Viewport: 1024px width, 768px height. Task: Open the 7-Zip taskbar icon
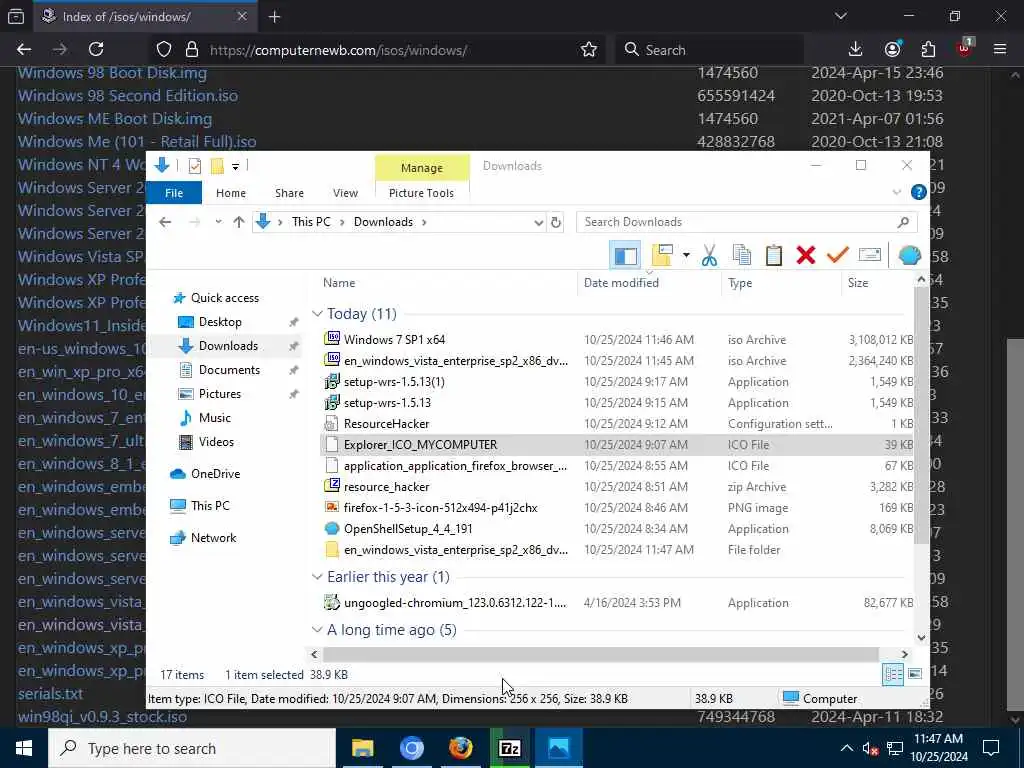[x=509, y=748]
